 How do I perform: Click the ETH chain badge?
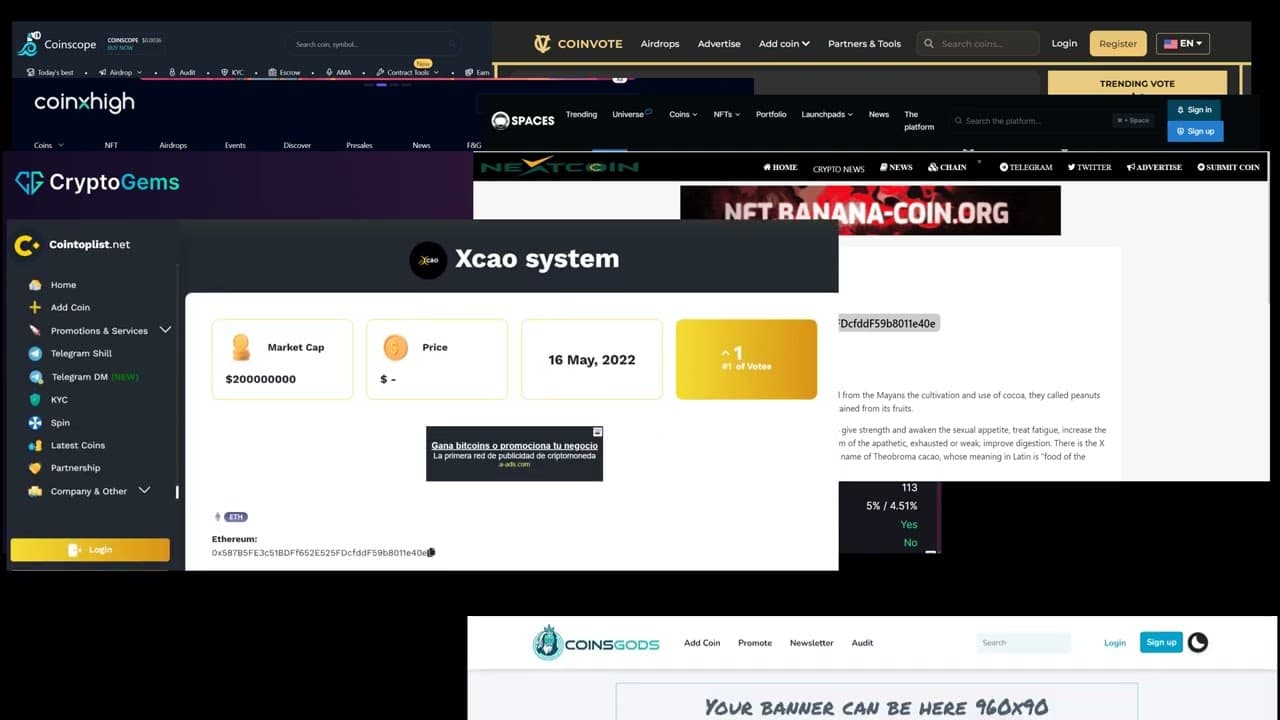point(236,517)
